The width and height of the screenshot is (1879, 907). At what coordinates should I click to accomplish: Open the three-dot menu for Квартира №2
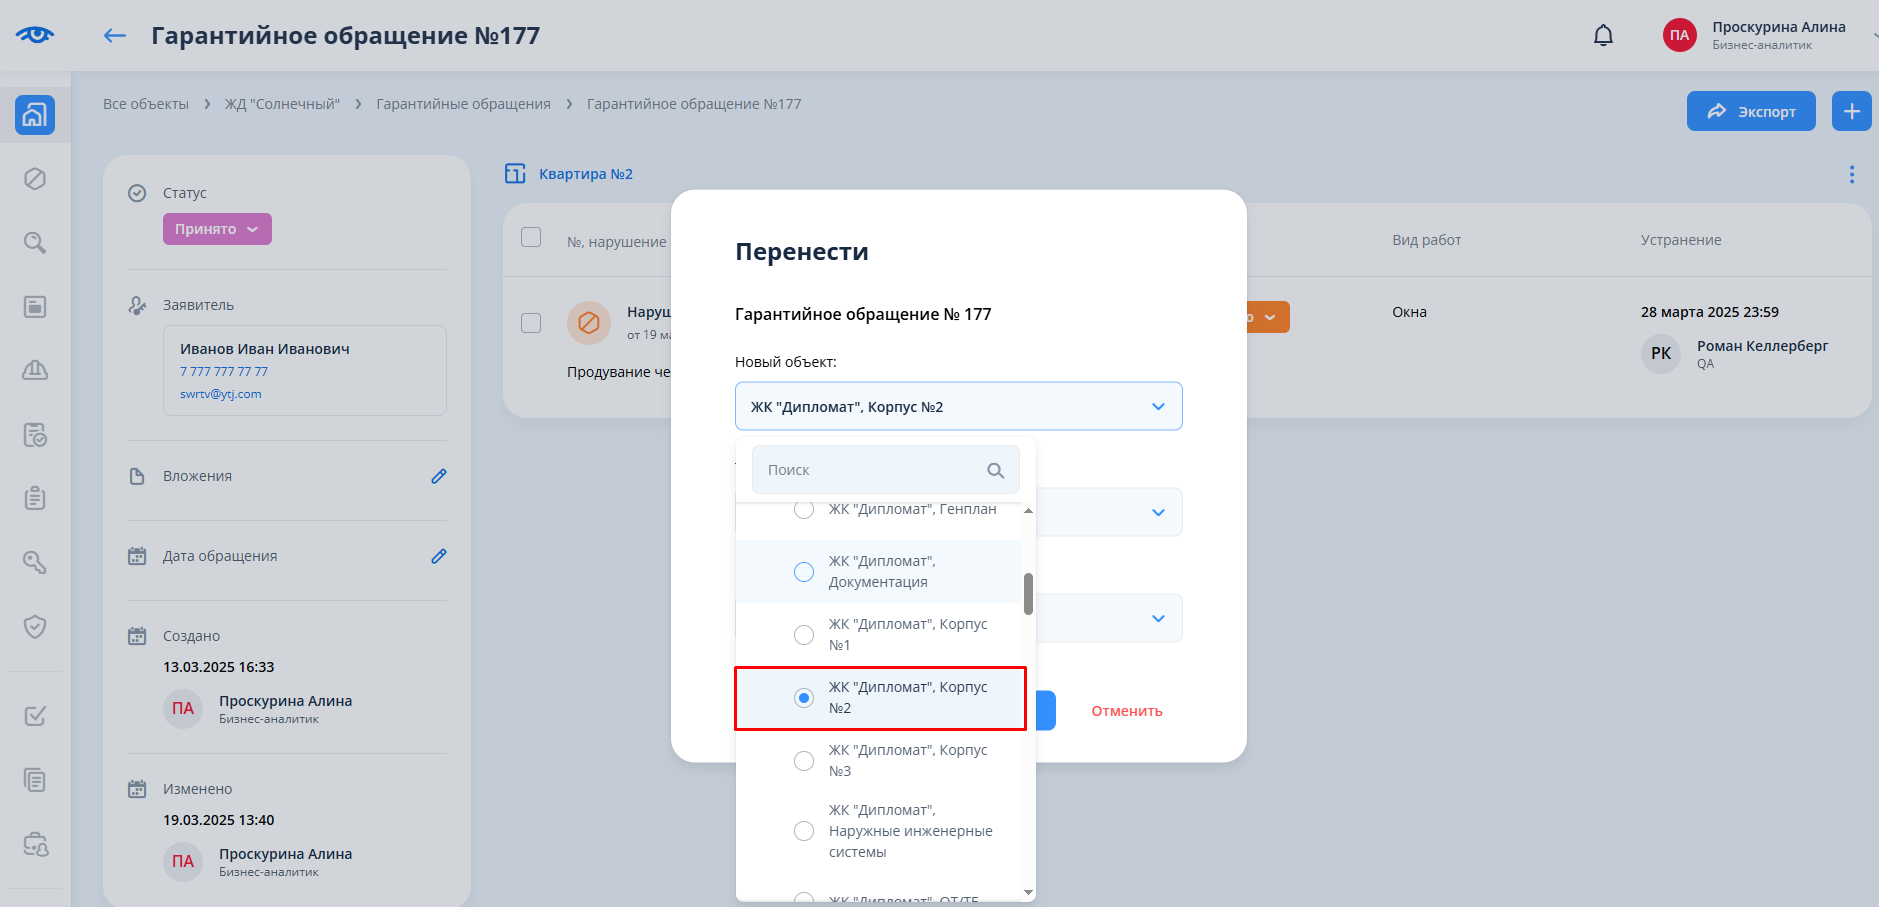point(1851,175)
